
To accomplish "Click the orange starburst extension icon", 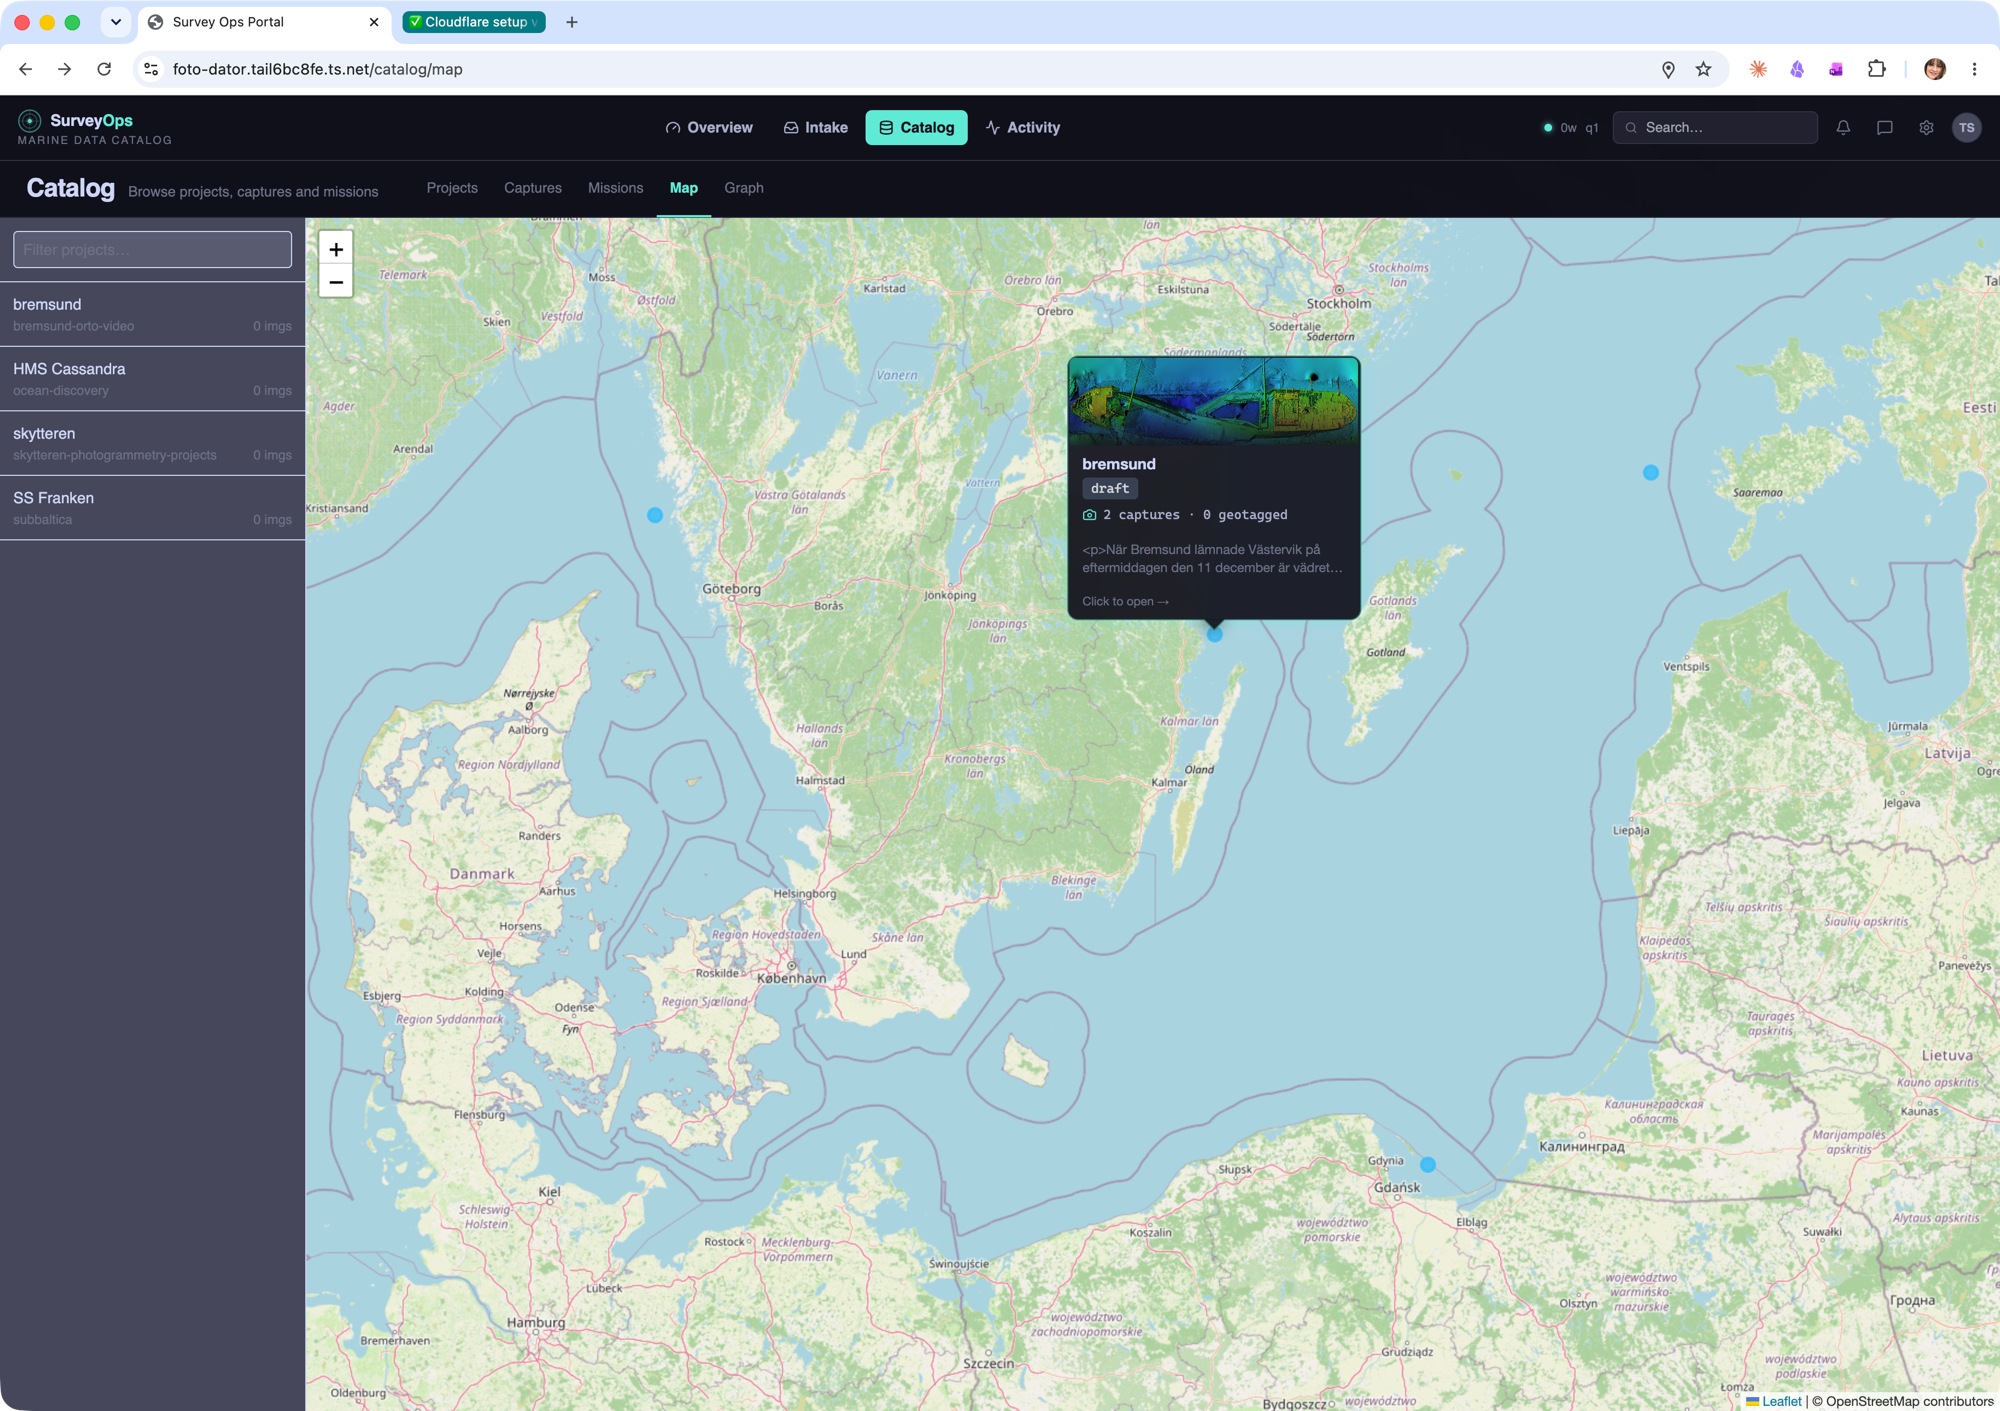I will [x=1758, y=69].
